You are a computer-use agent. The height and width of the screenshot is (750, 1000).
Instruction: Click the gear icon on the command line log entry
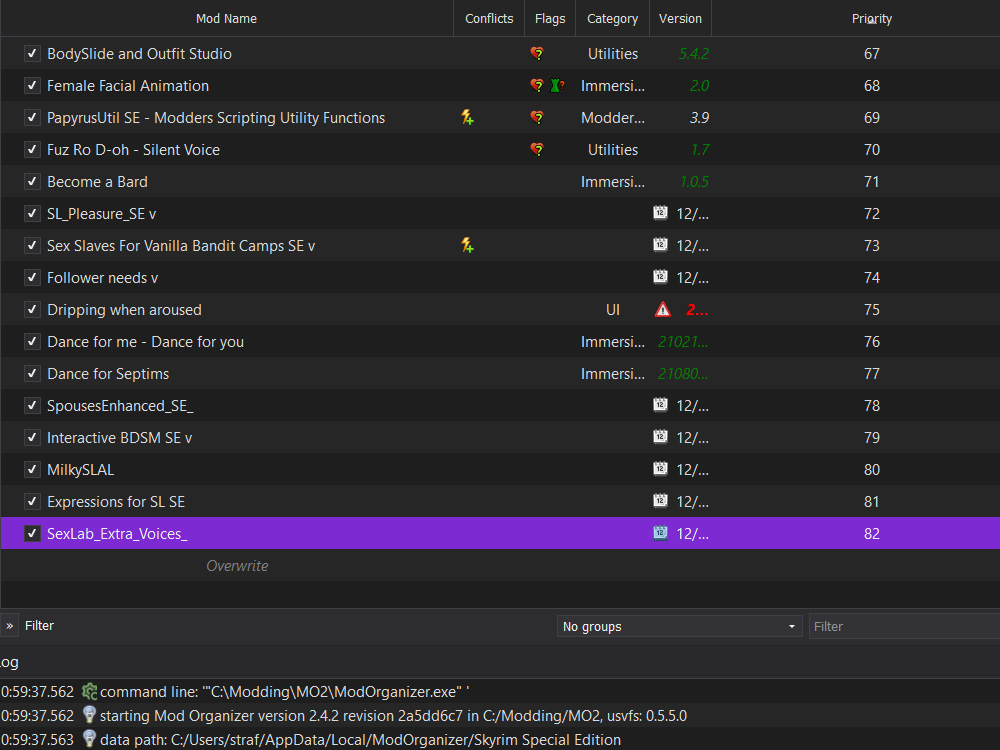(89, 691)
